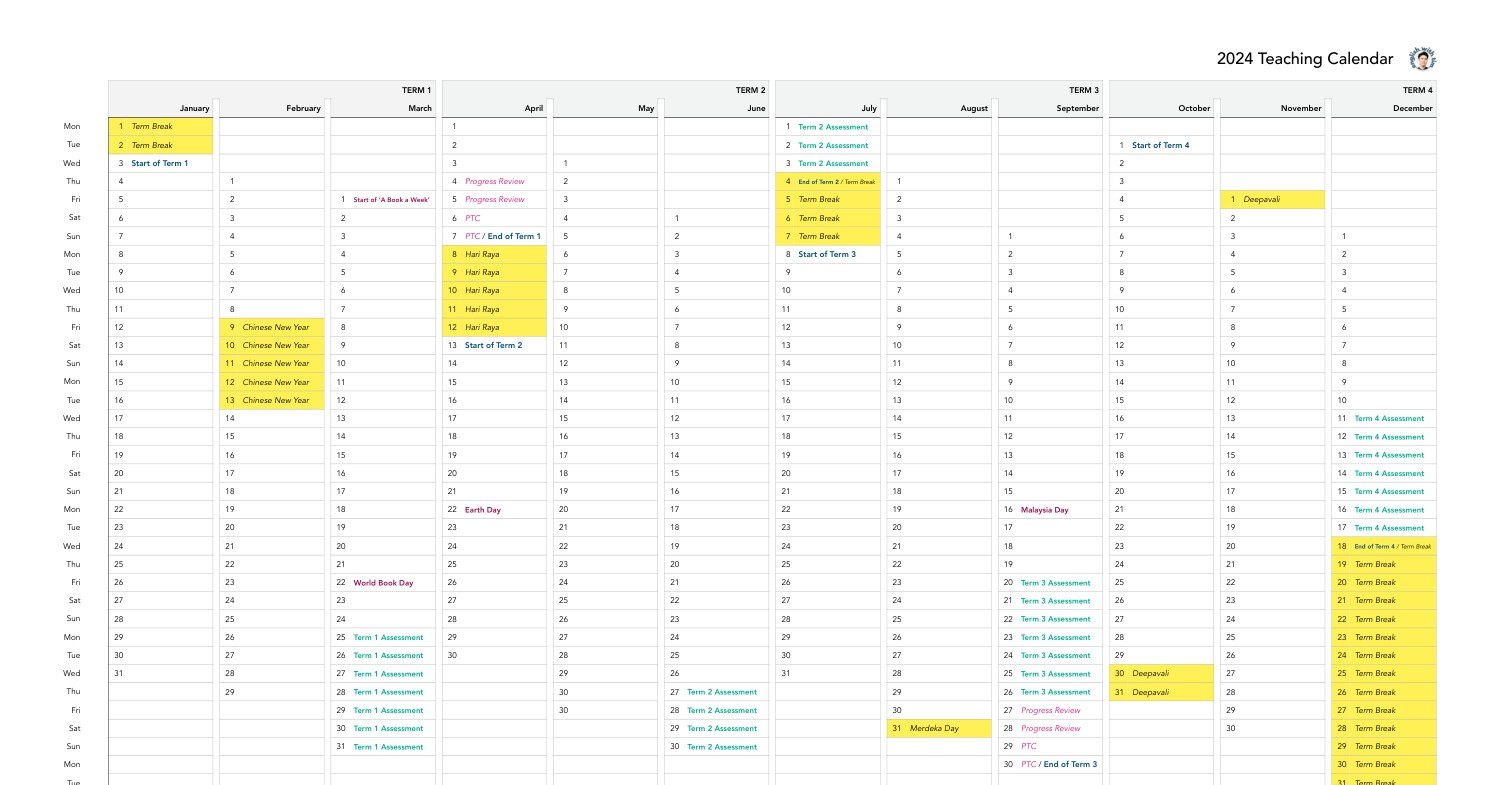1500x785 pixels.
Task: Click 'Start of Term 4' on October 1
Action: 1161,145
